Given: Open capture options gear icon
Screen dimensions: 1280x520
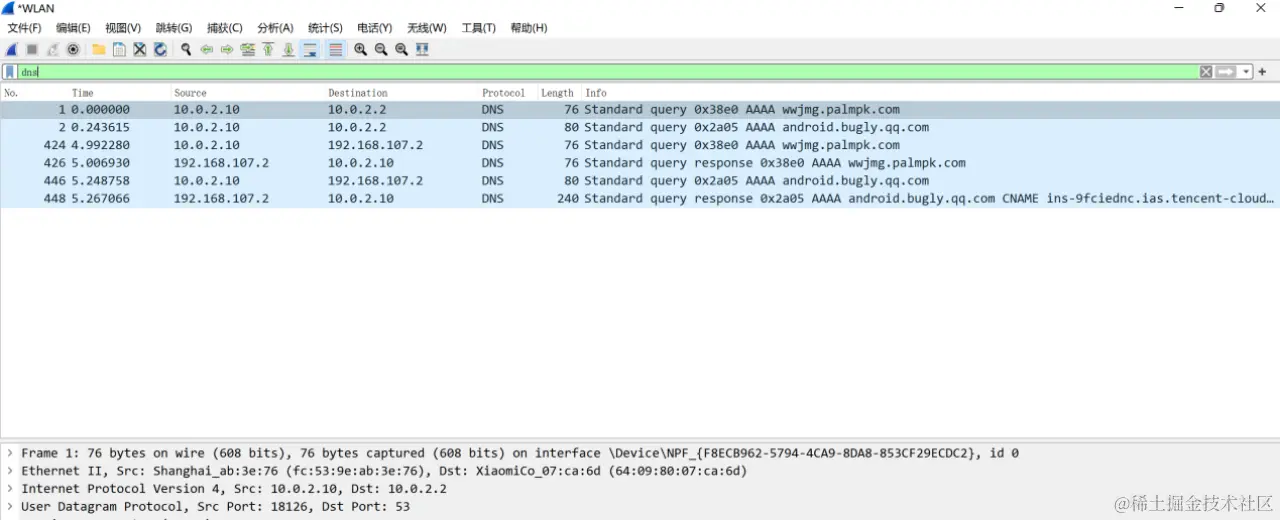Looking at the screenshot, I should point(72,49).
